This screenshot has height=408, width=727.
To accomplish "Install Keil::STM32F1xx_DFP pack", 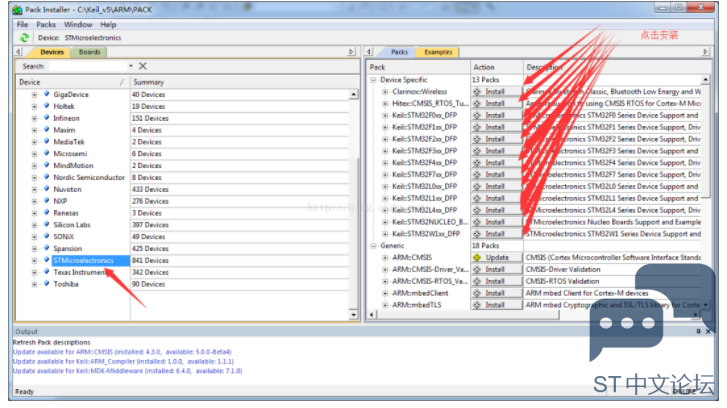I will coord(495,127).
